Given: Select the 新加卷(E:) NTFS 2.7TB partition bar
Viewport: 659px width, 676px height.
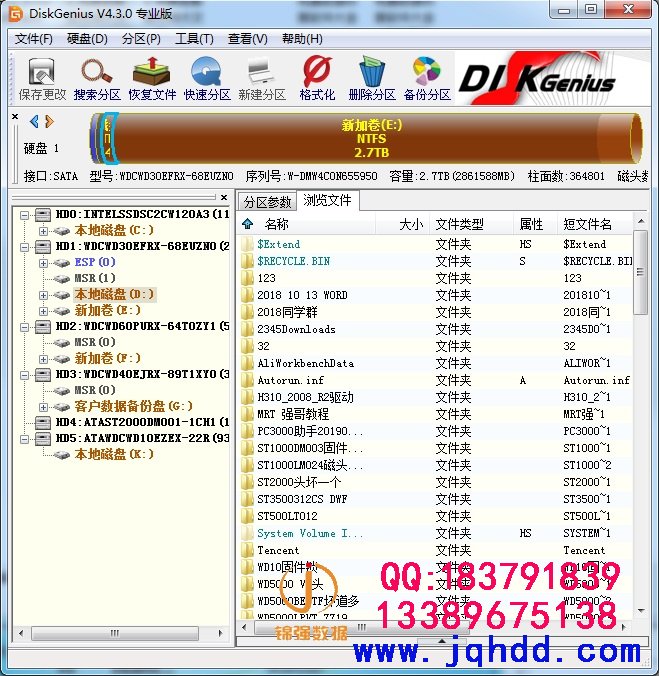Looking at the screenshot, I should point(372,138).
